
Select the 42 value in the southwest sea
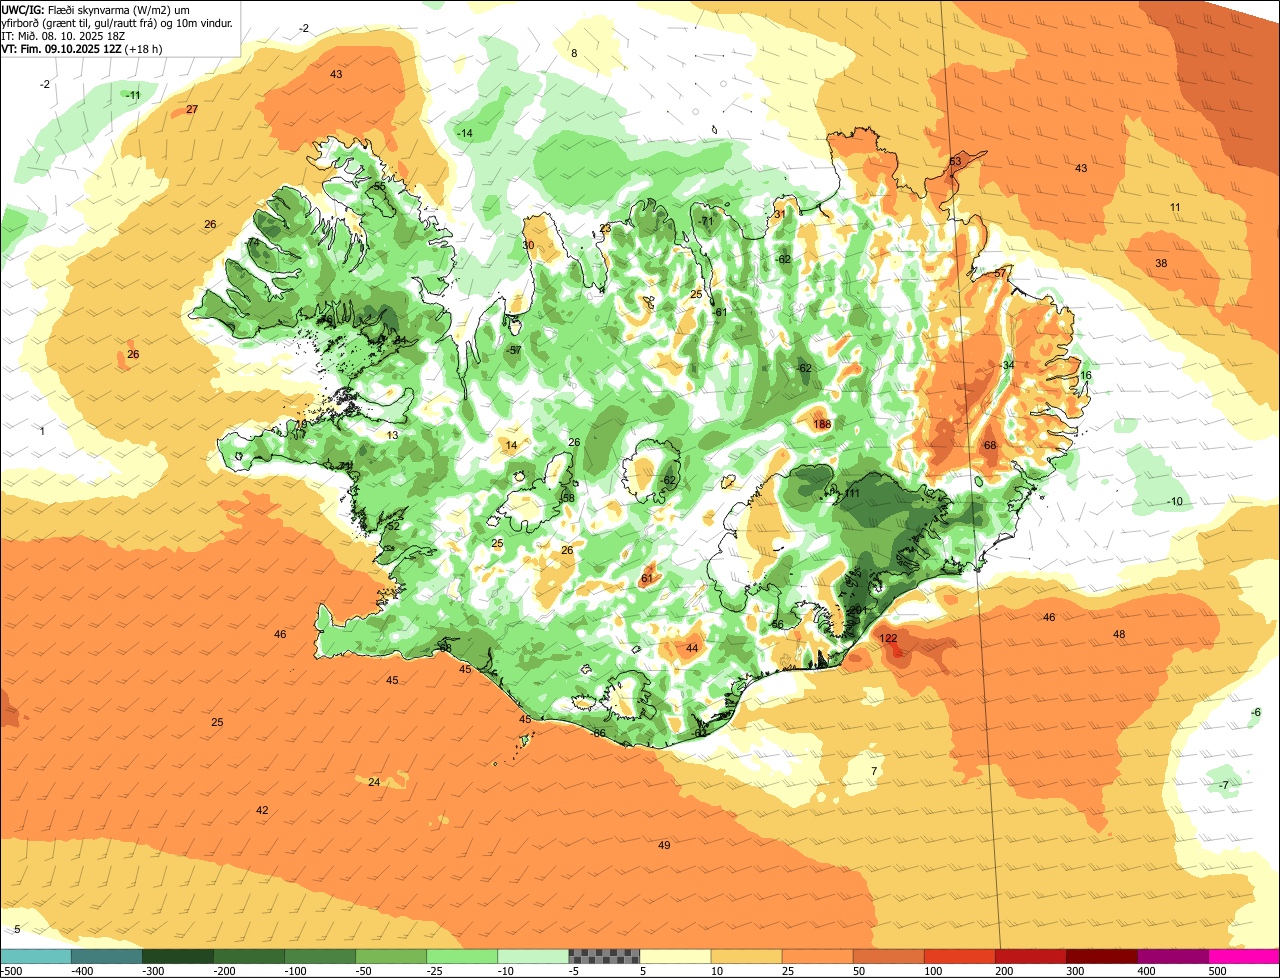(x=262, y=811)
